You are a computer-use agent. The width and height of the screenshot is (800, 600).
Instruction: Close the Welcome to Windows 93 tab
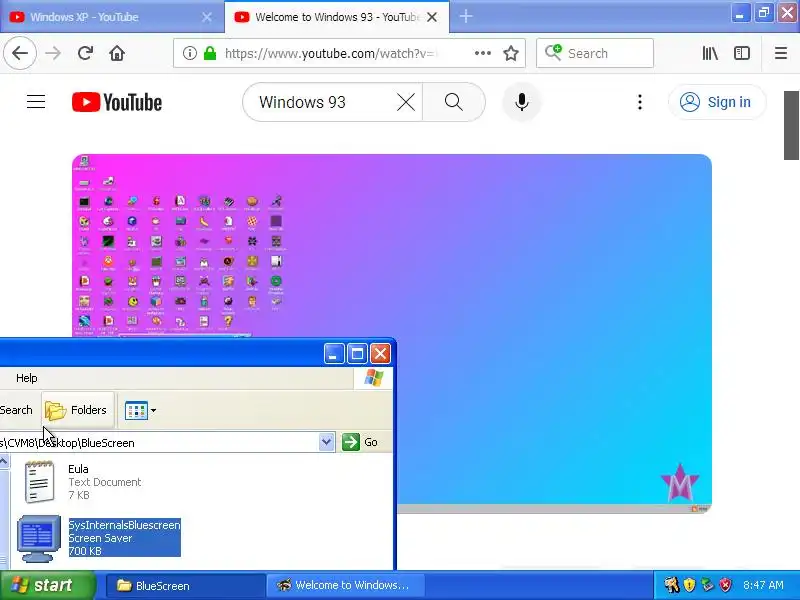[x=432, y=17]
